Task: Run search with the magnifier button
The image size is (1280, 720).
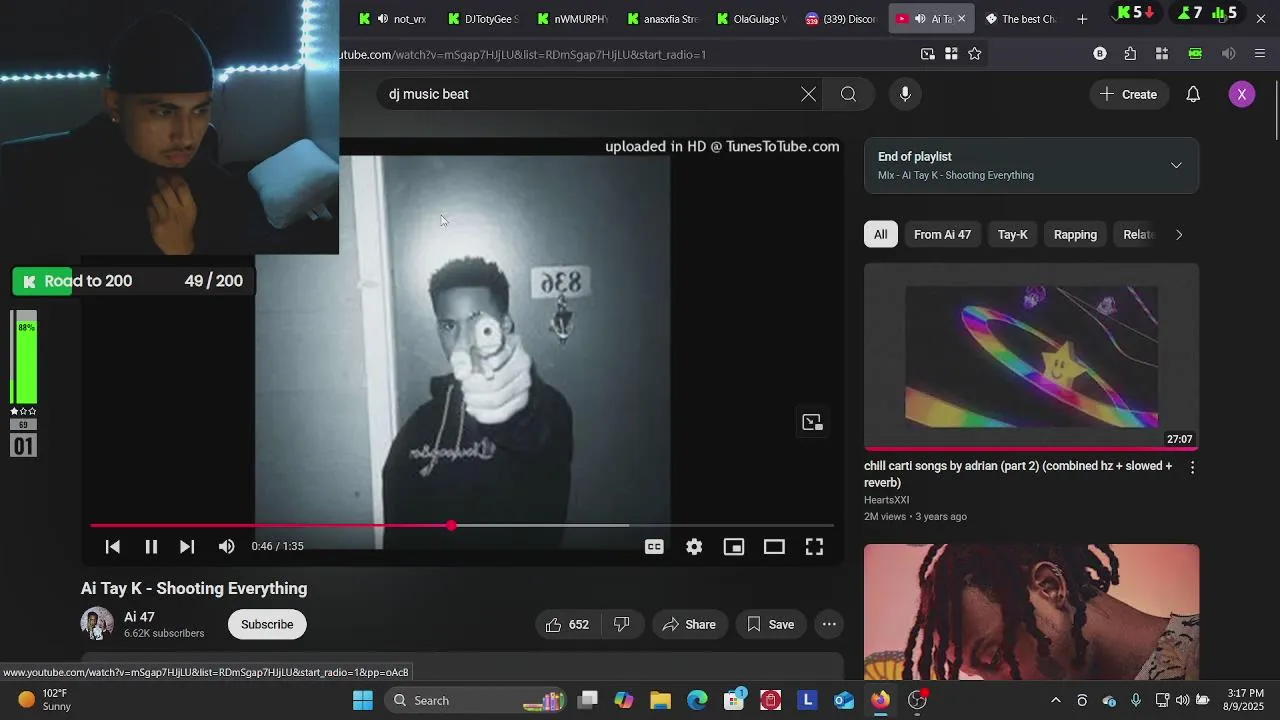Action: click(848, 94)
